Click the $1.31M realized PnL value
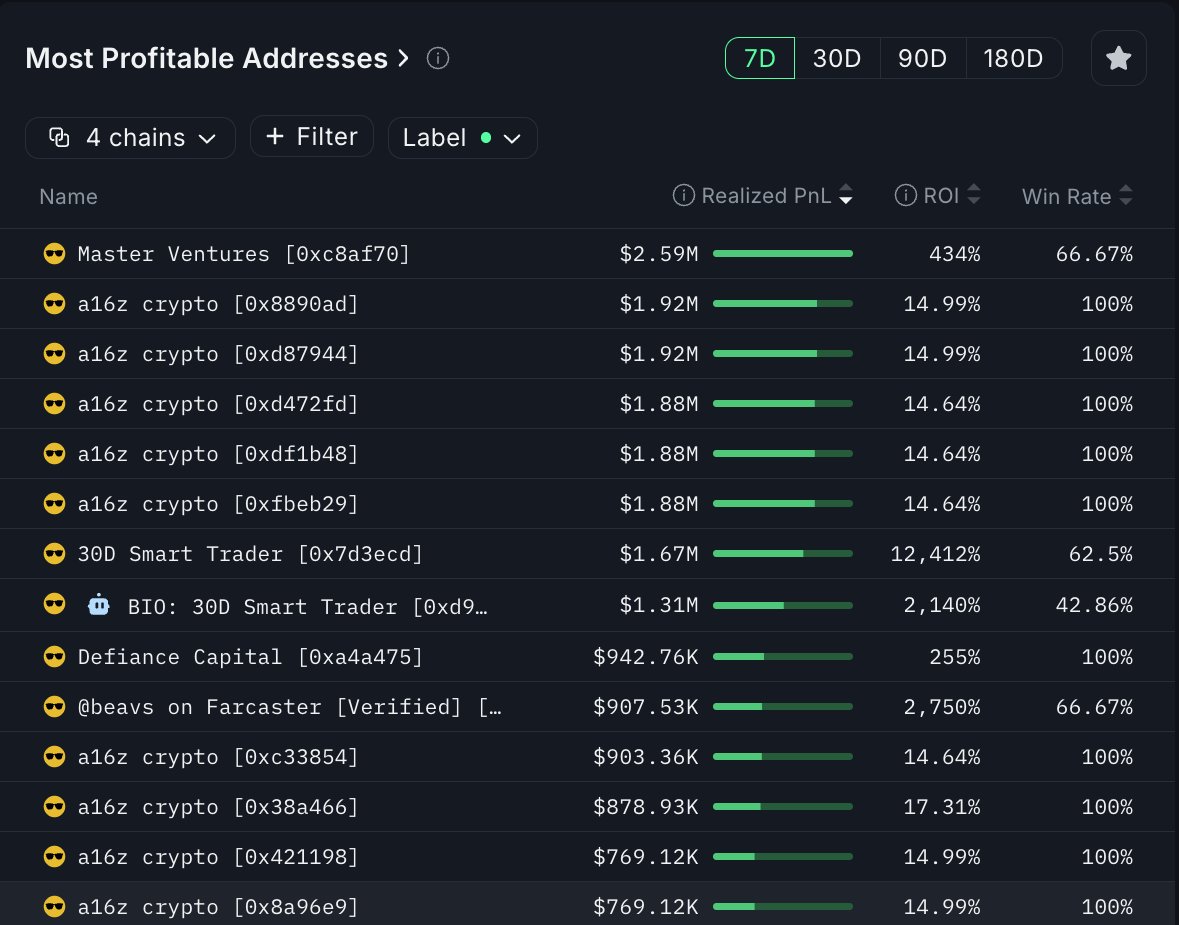 point(659,605)
